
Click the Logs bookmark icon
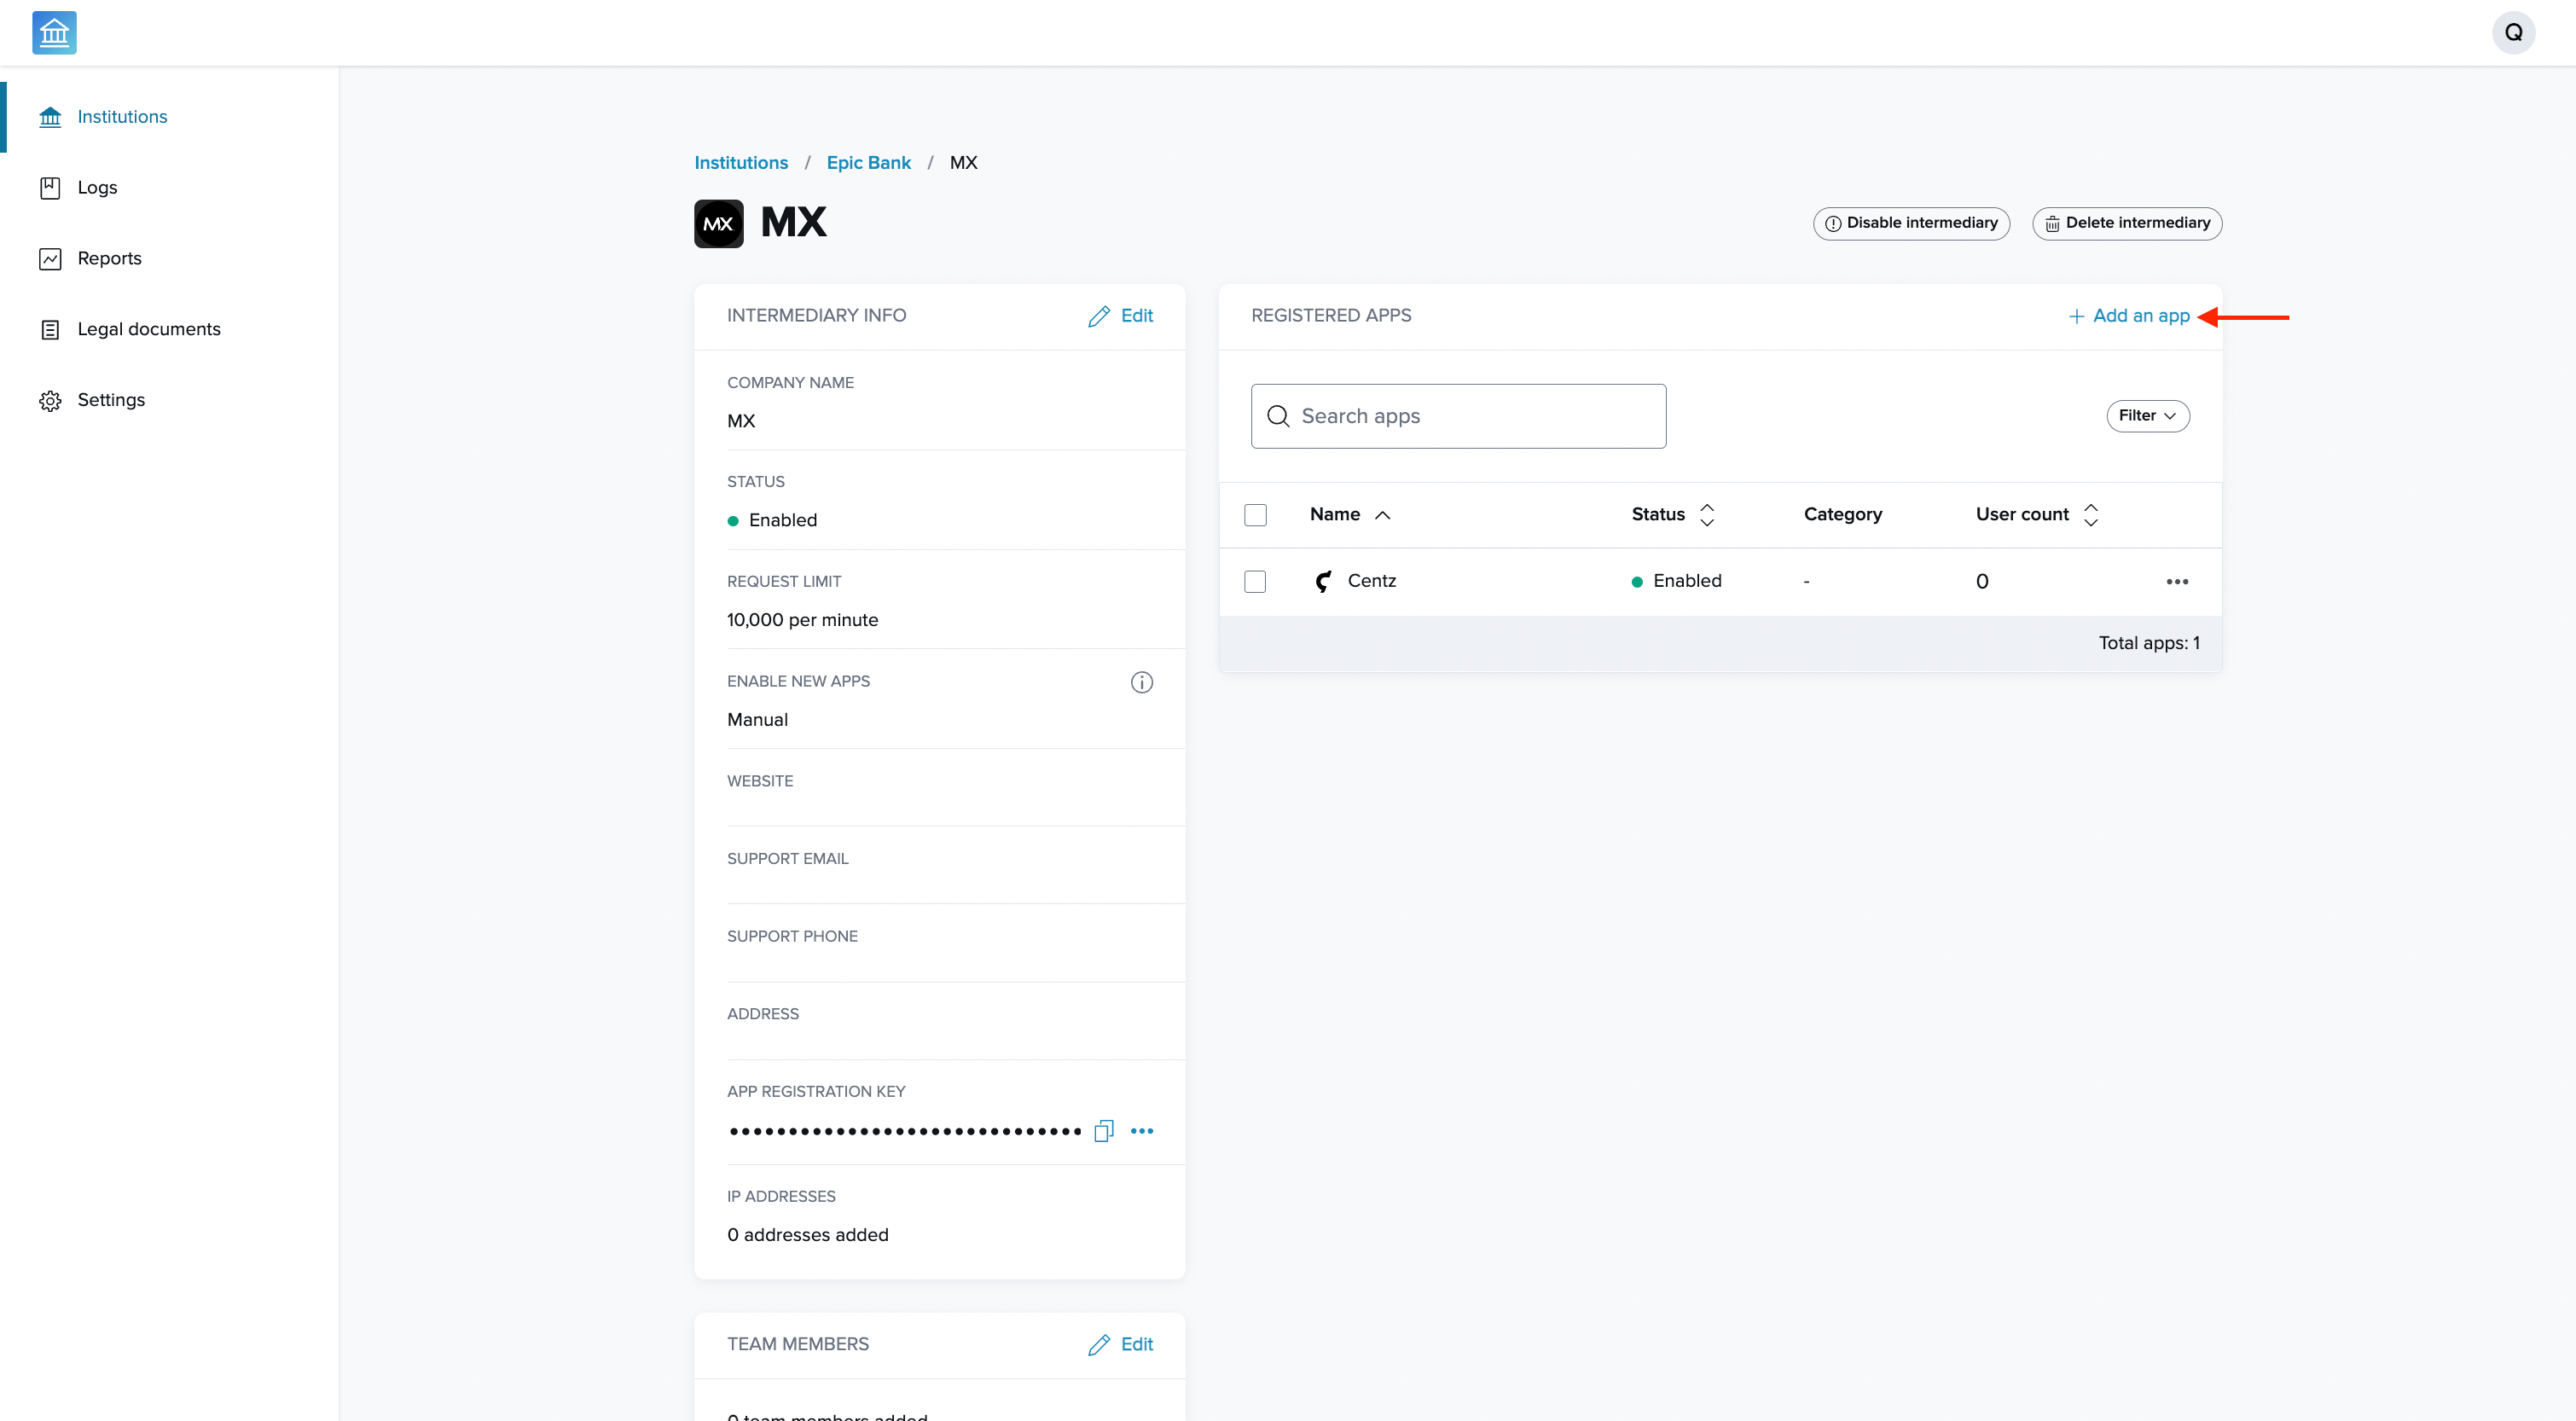[50, 188]
